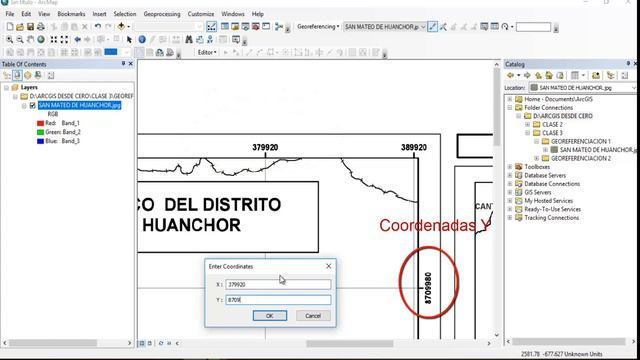The image size is (640, 360).
Task: Collapse the CLASE 3 folder
Action: click(x=527, y=133)
